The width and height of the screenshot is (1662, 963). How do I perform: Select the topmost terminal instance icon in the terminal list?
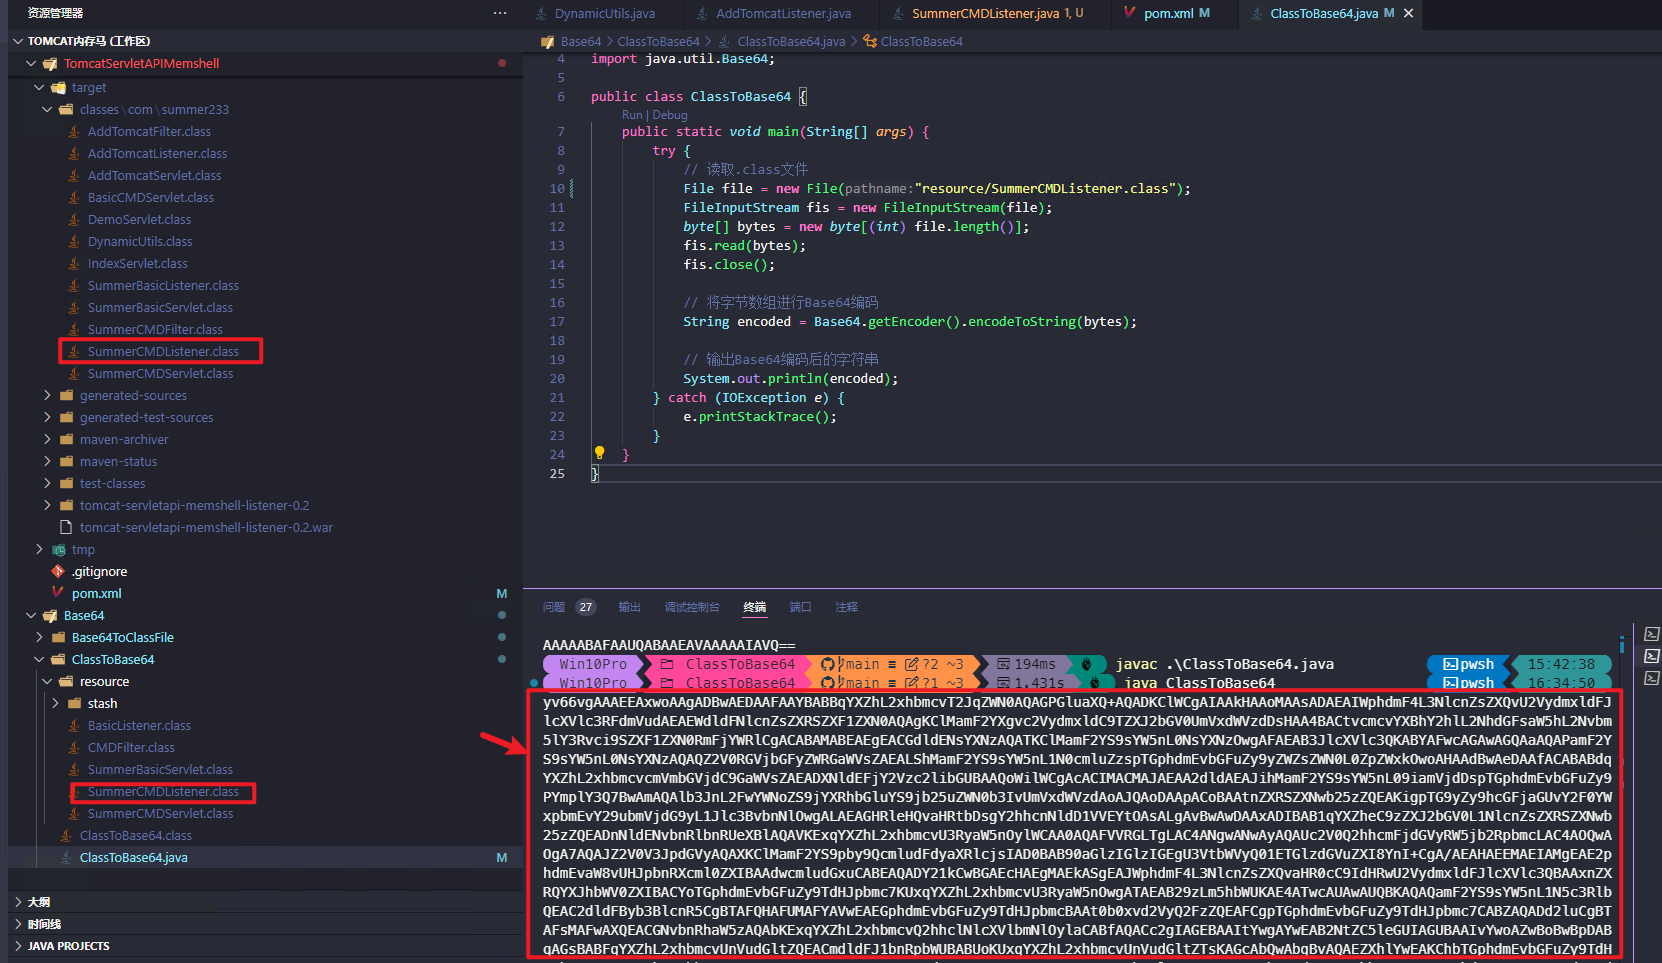tap(1652, 634)
